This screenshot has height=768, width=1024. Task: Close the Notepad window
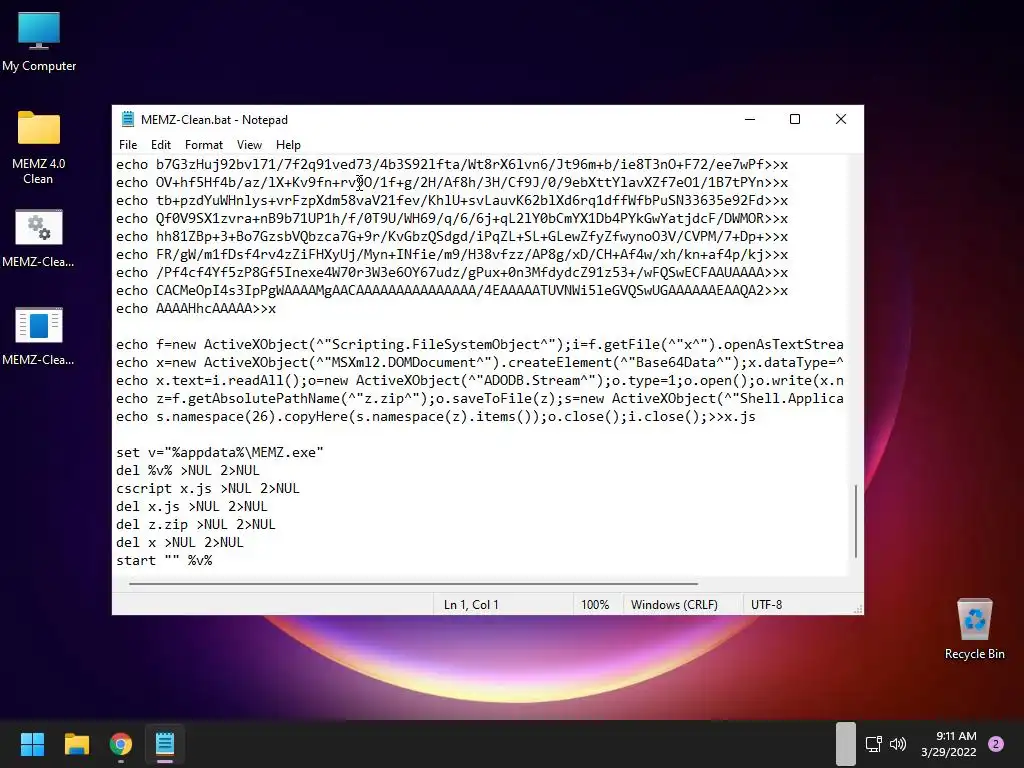click(841, 120)
